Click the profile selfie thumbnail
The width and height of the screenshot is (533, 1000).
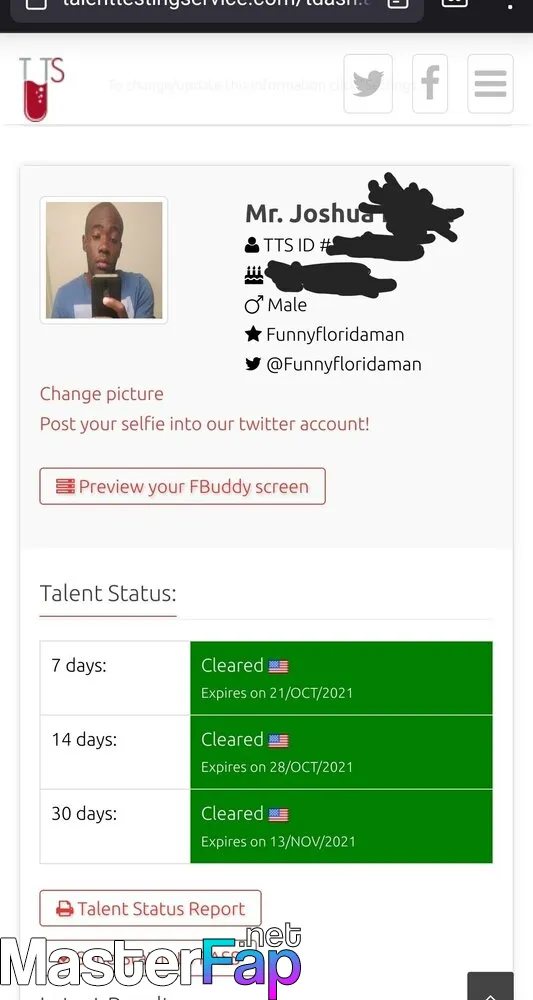pos(104,260)
